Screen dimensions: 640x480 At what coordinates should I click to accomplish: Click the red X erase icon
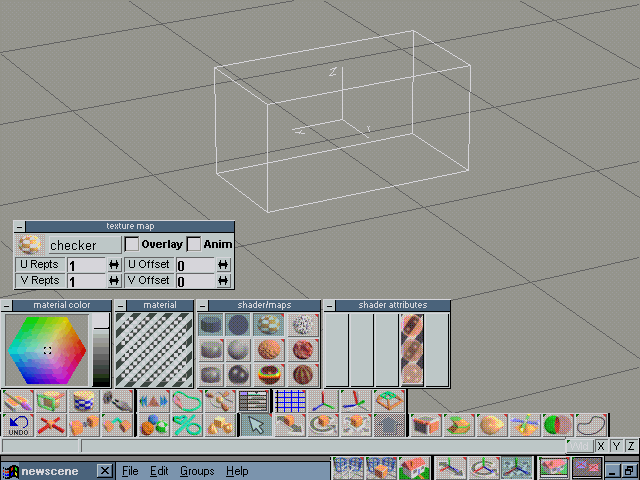coord(50,425)
